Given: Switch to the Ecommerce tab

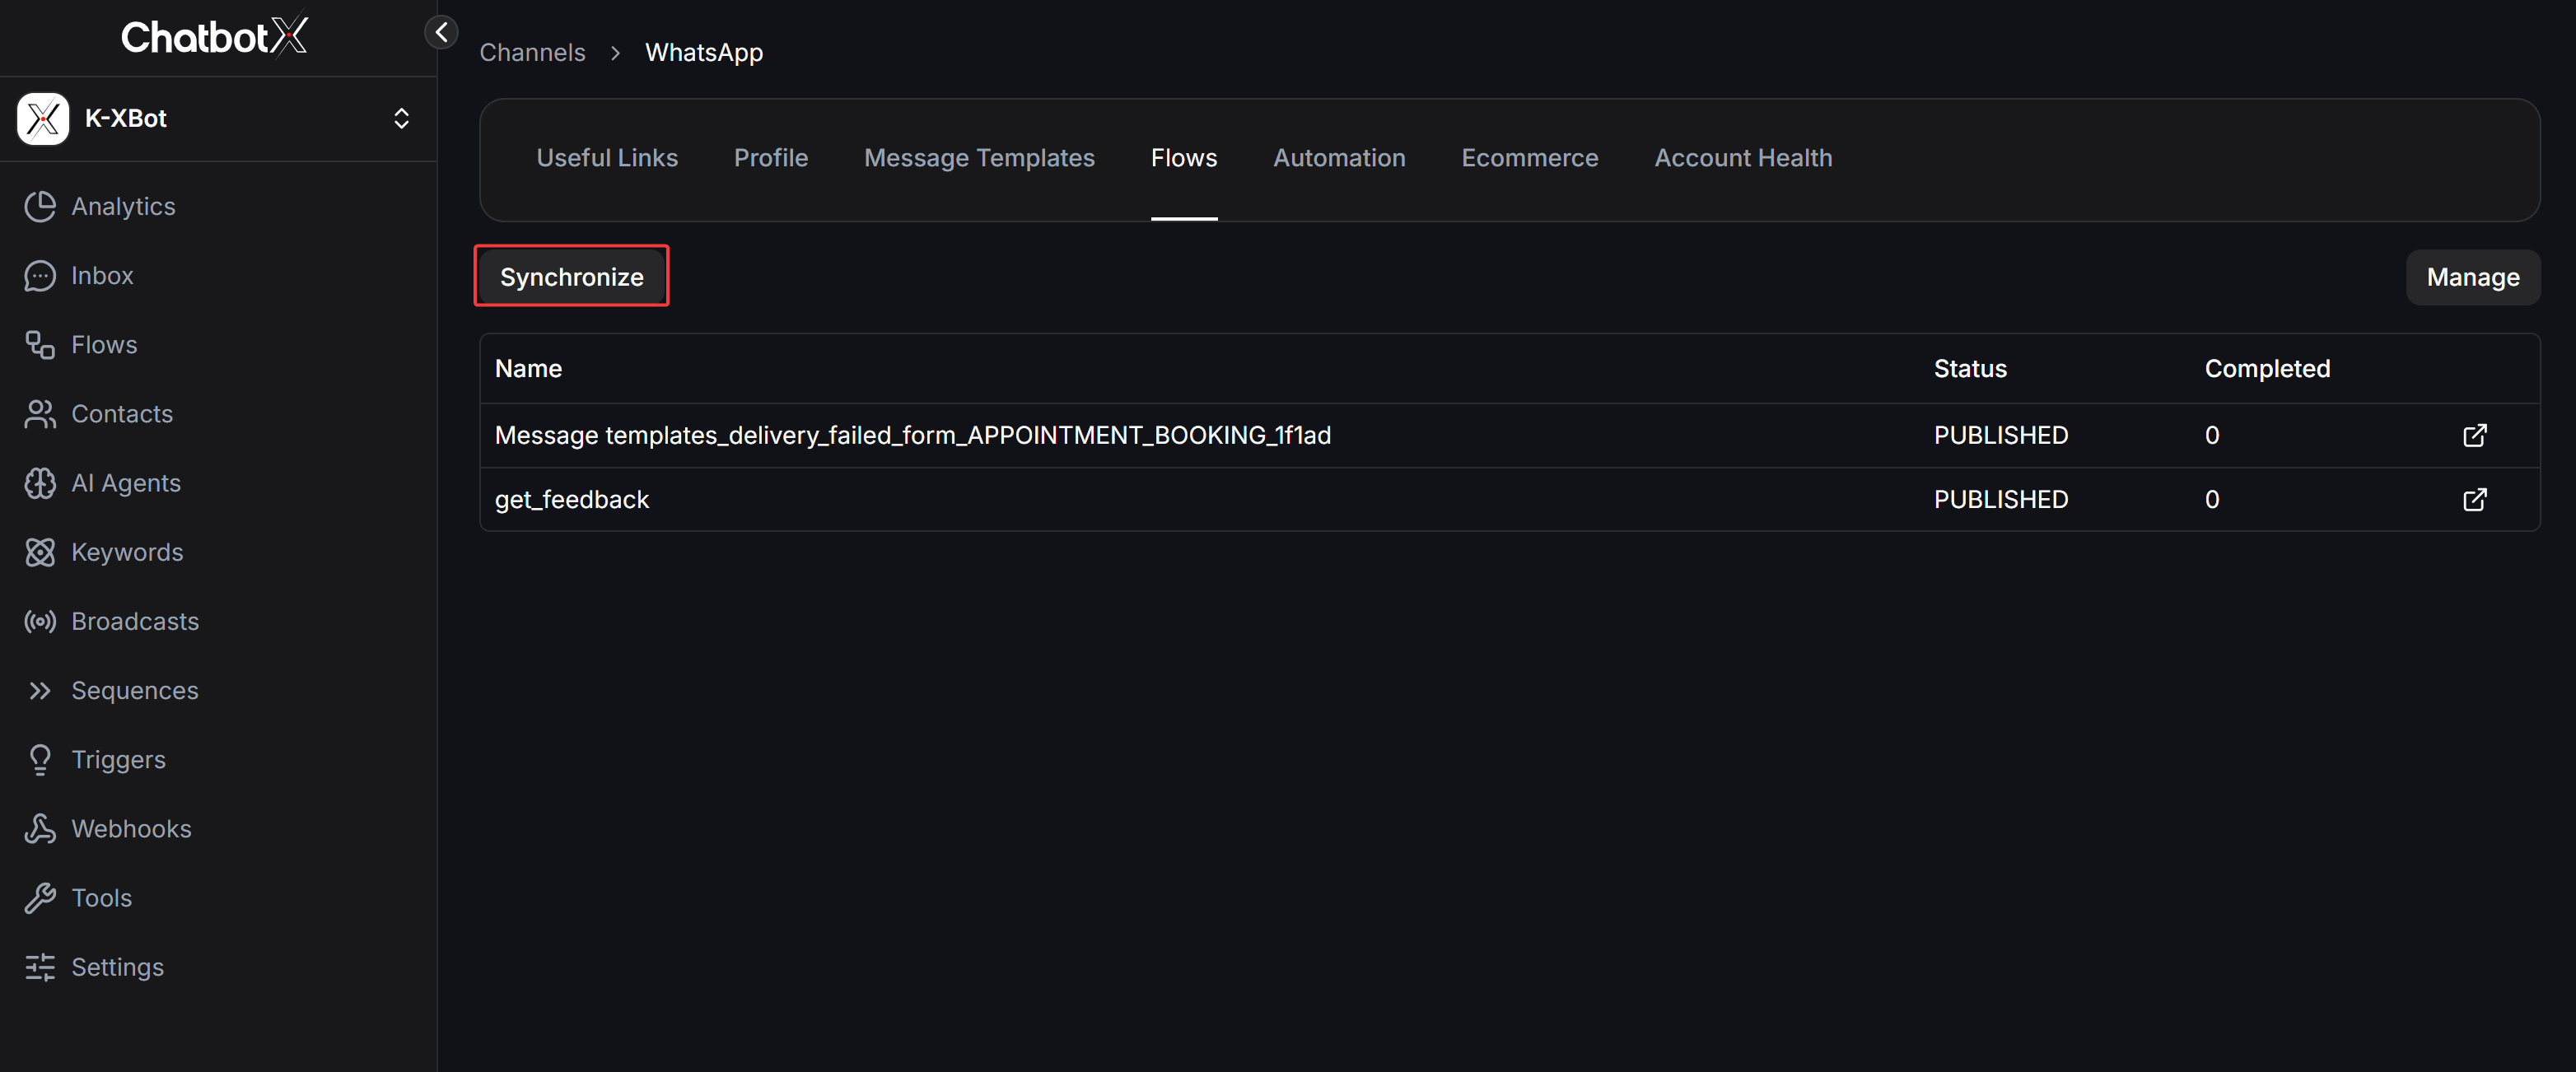Looking at the screenshot, I should pos(1530,158).
